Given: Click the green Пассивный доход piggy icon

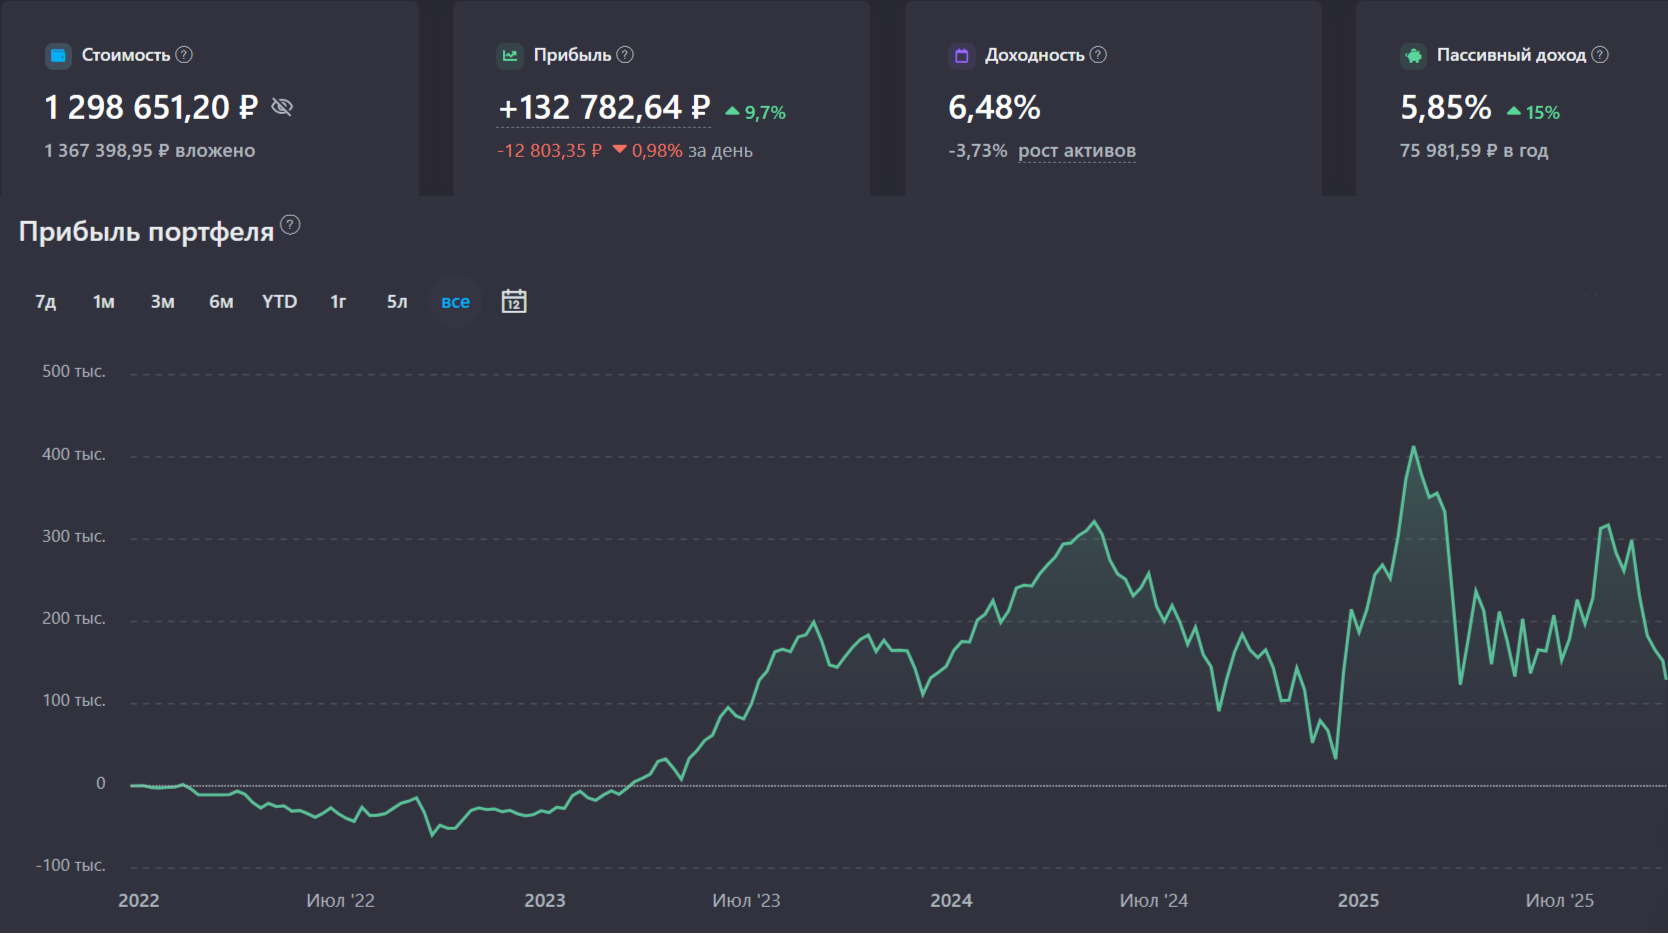Looking at the screenshot, I should tap(1413, 56).
